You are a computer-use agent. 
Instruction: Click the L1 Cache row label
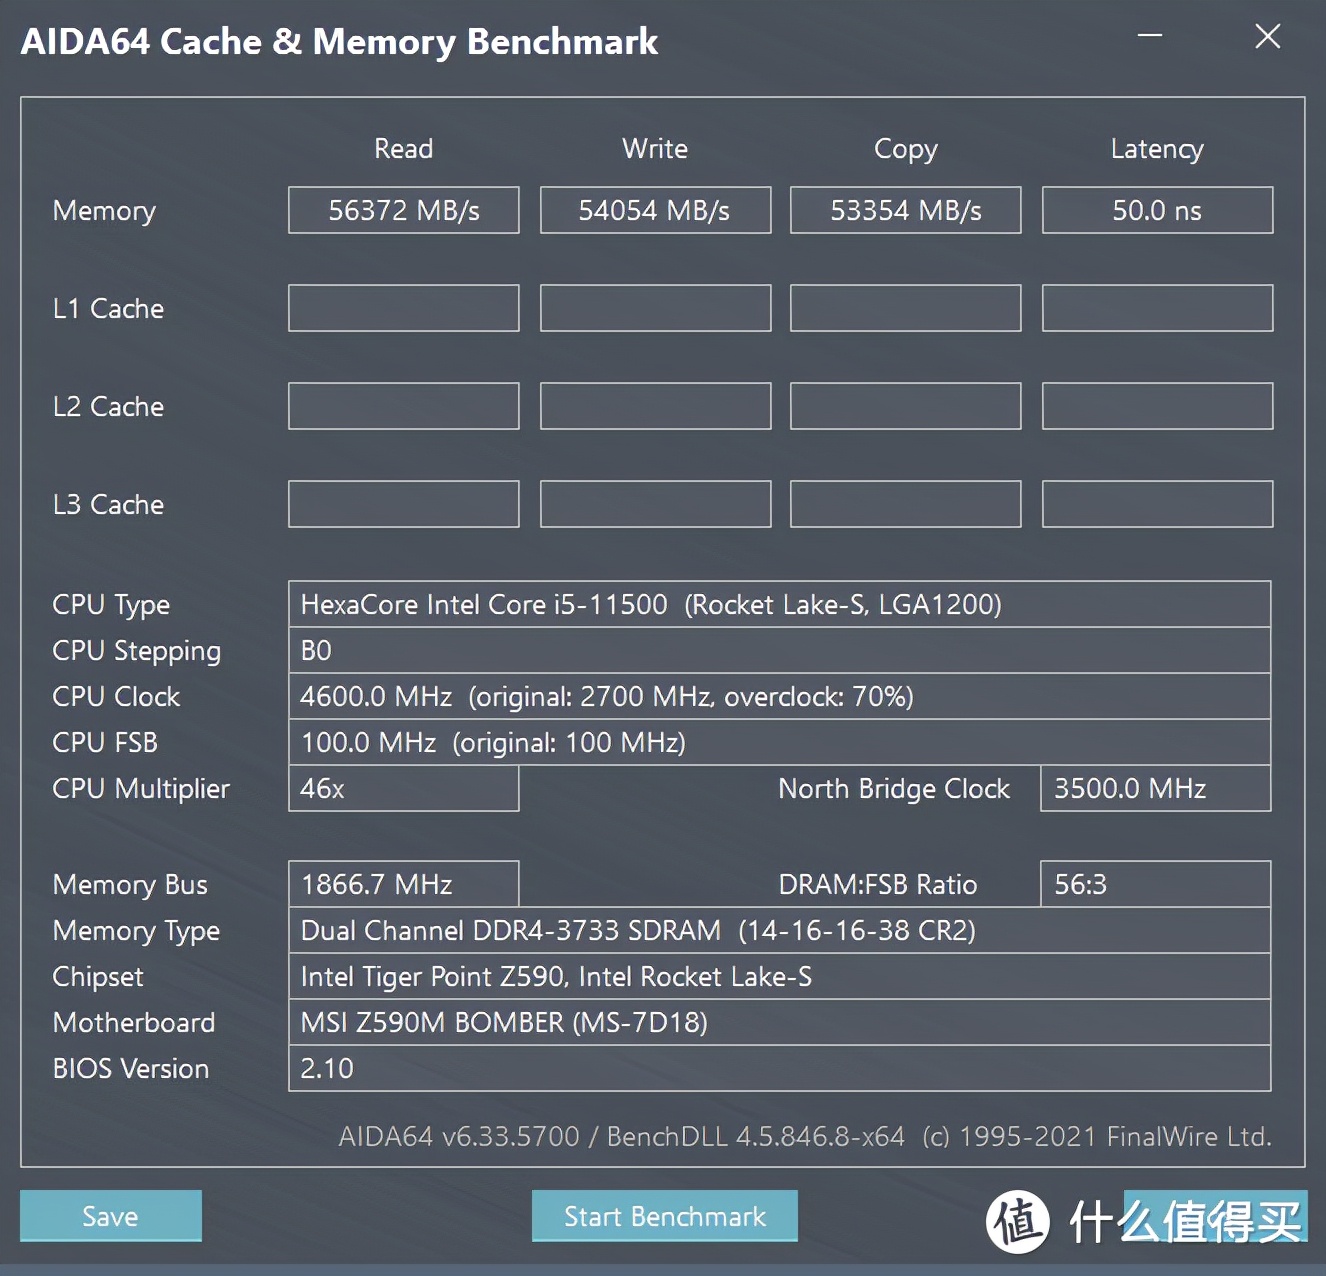point(108,308)
